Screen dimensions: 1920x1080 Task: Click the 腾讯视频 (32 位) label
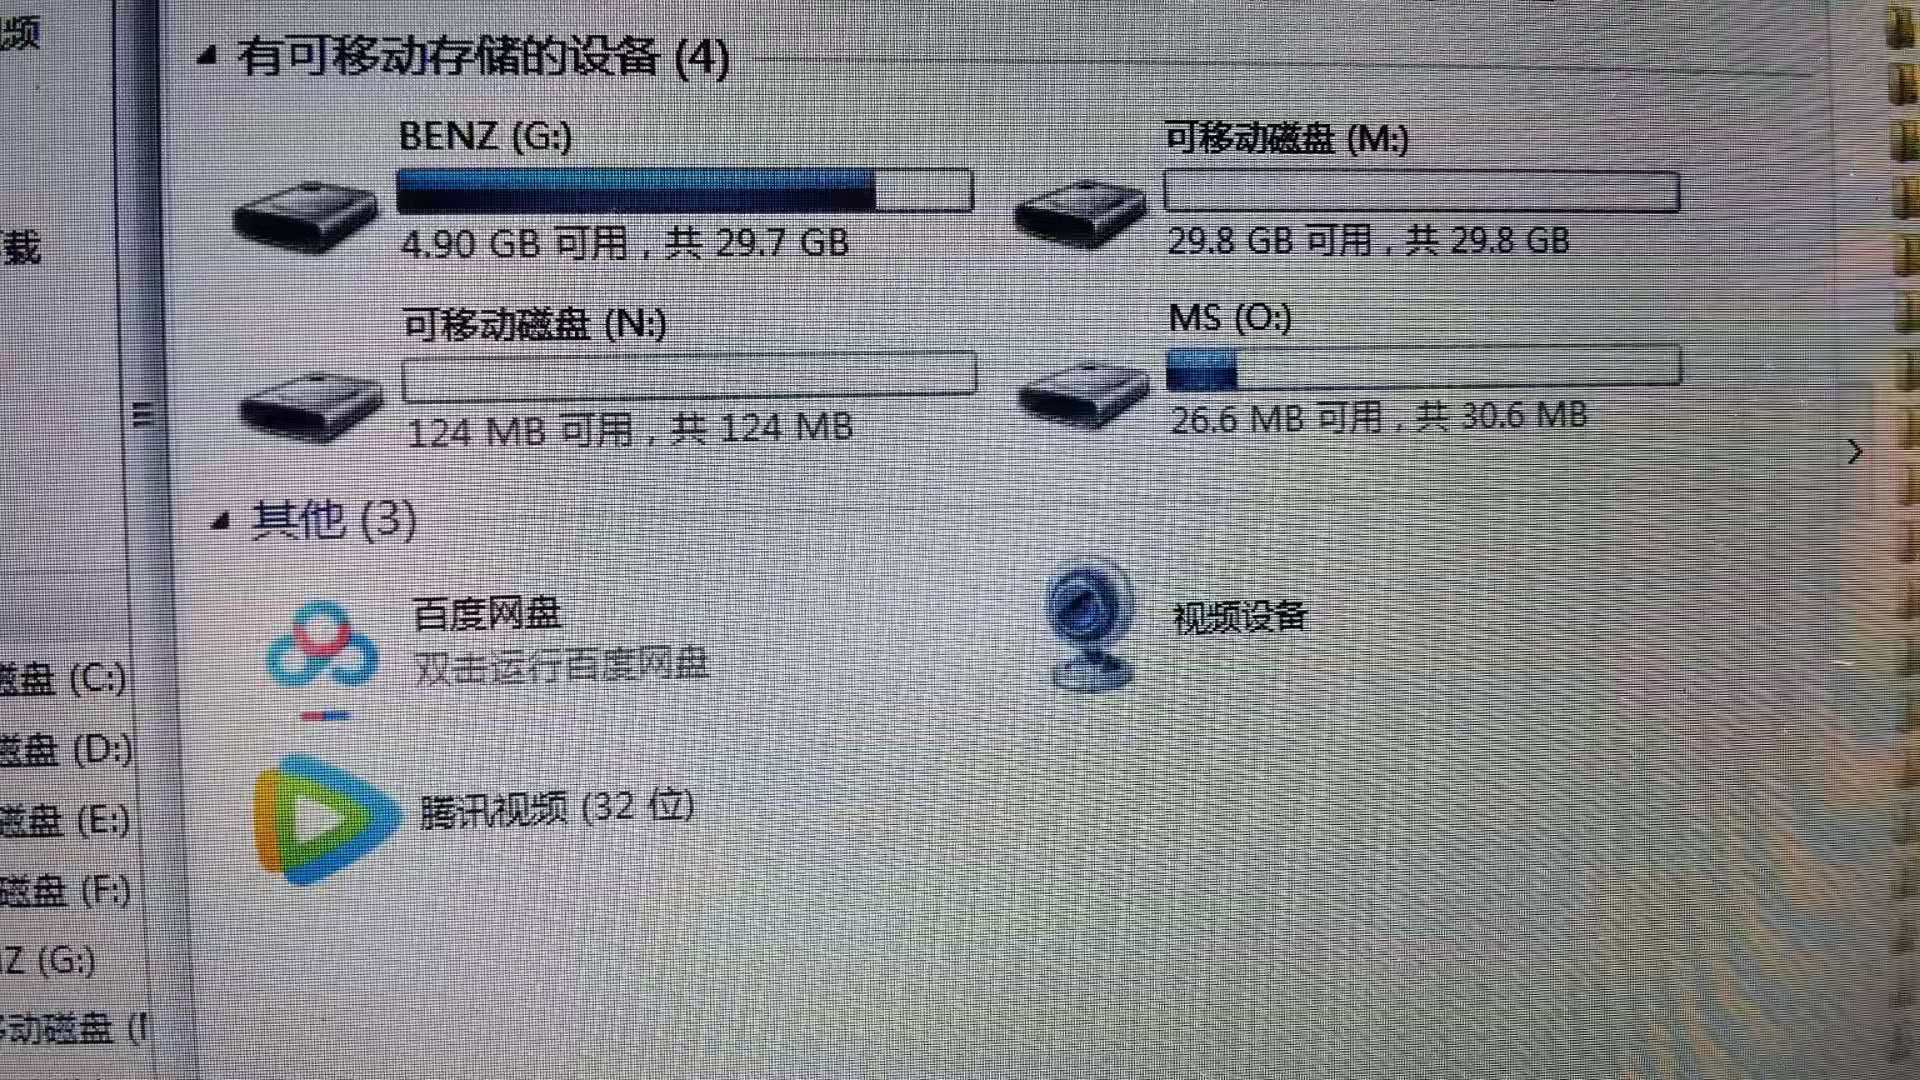pos(557,808)
